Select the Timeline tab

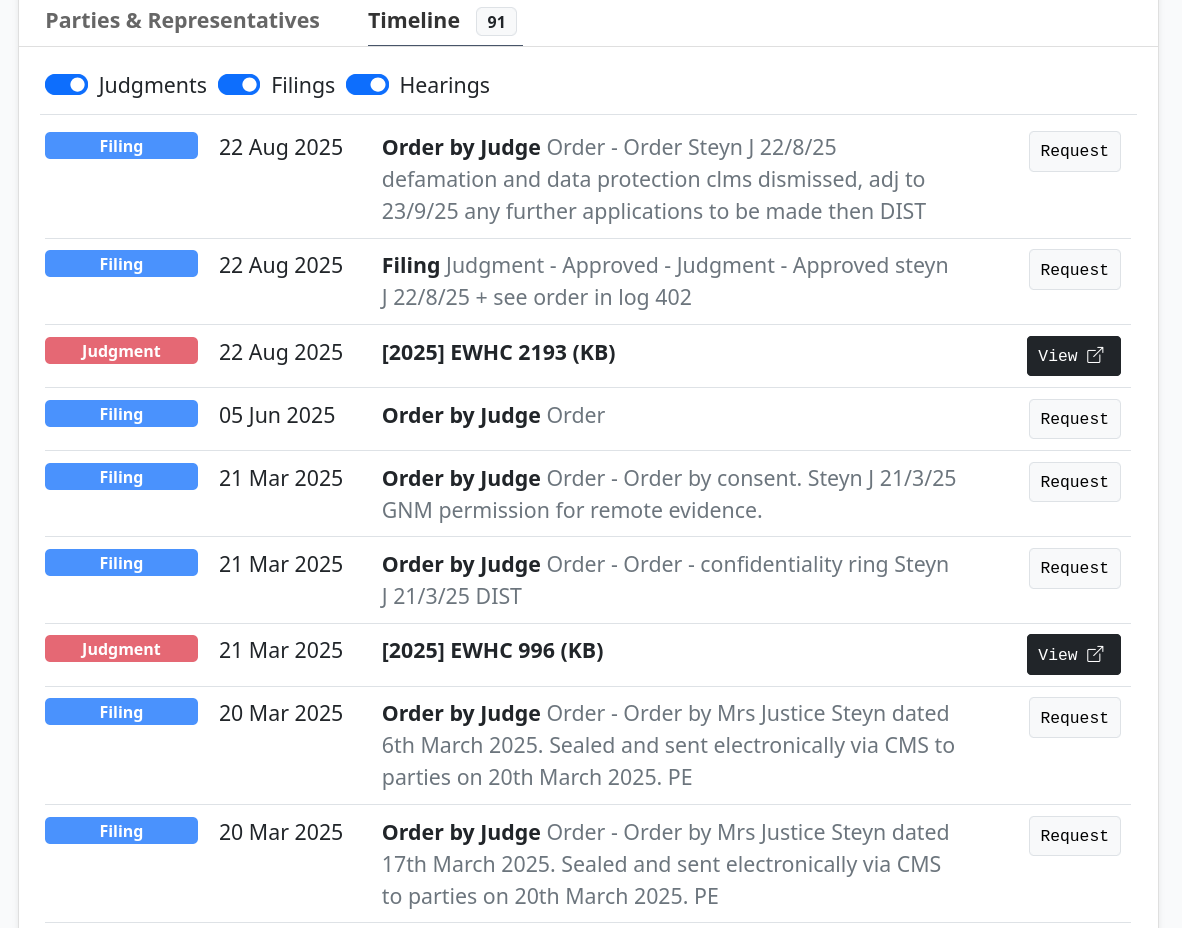point(414,21)
